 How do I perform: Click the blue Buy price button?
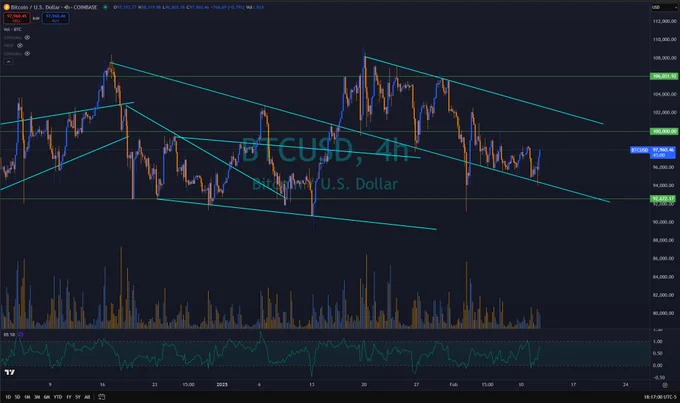[x=56, y=18]
